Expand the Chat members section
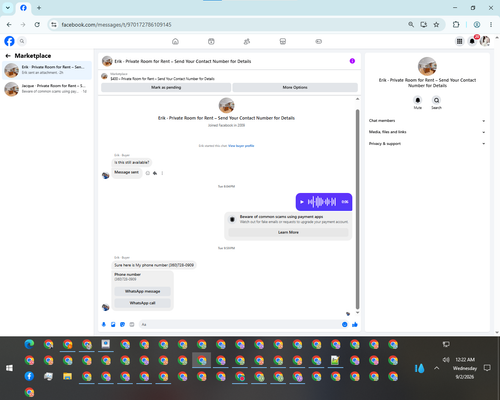The height and width of the screenshot is (400, 500). point(427,121)
